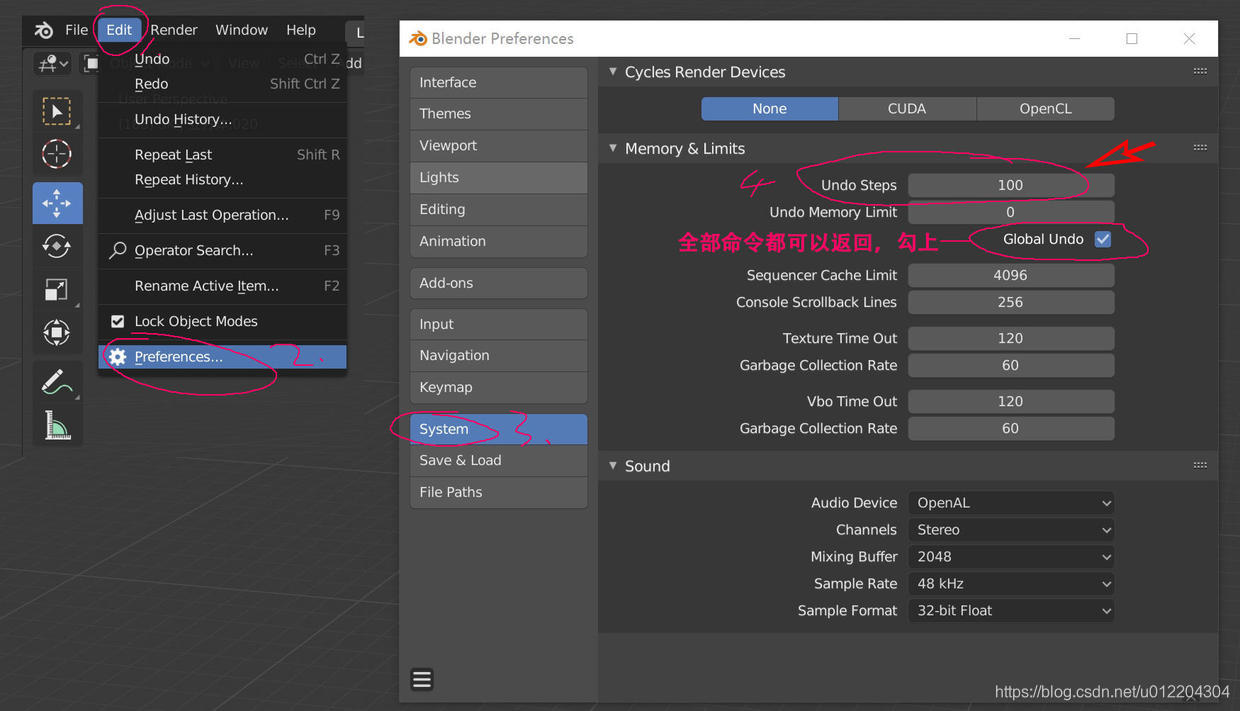Select the Transform tool
This screenshot has width=1240, height=711.
pyautogui.click(x=56, y=332)
